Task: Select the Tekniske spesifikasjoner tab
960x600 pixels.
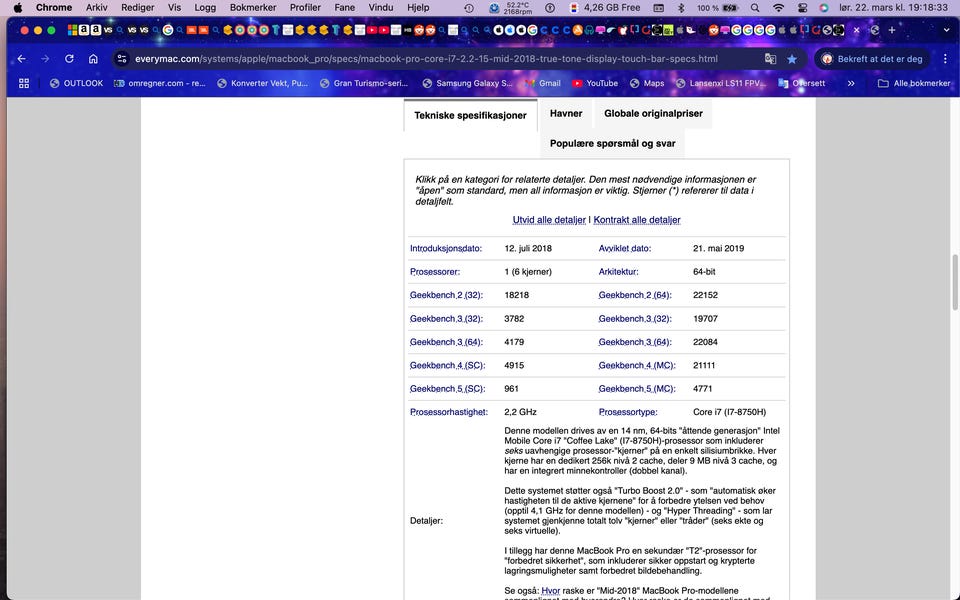Action: click(470, 115)
